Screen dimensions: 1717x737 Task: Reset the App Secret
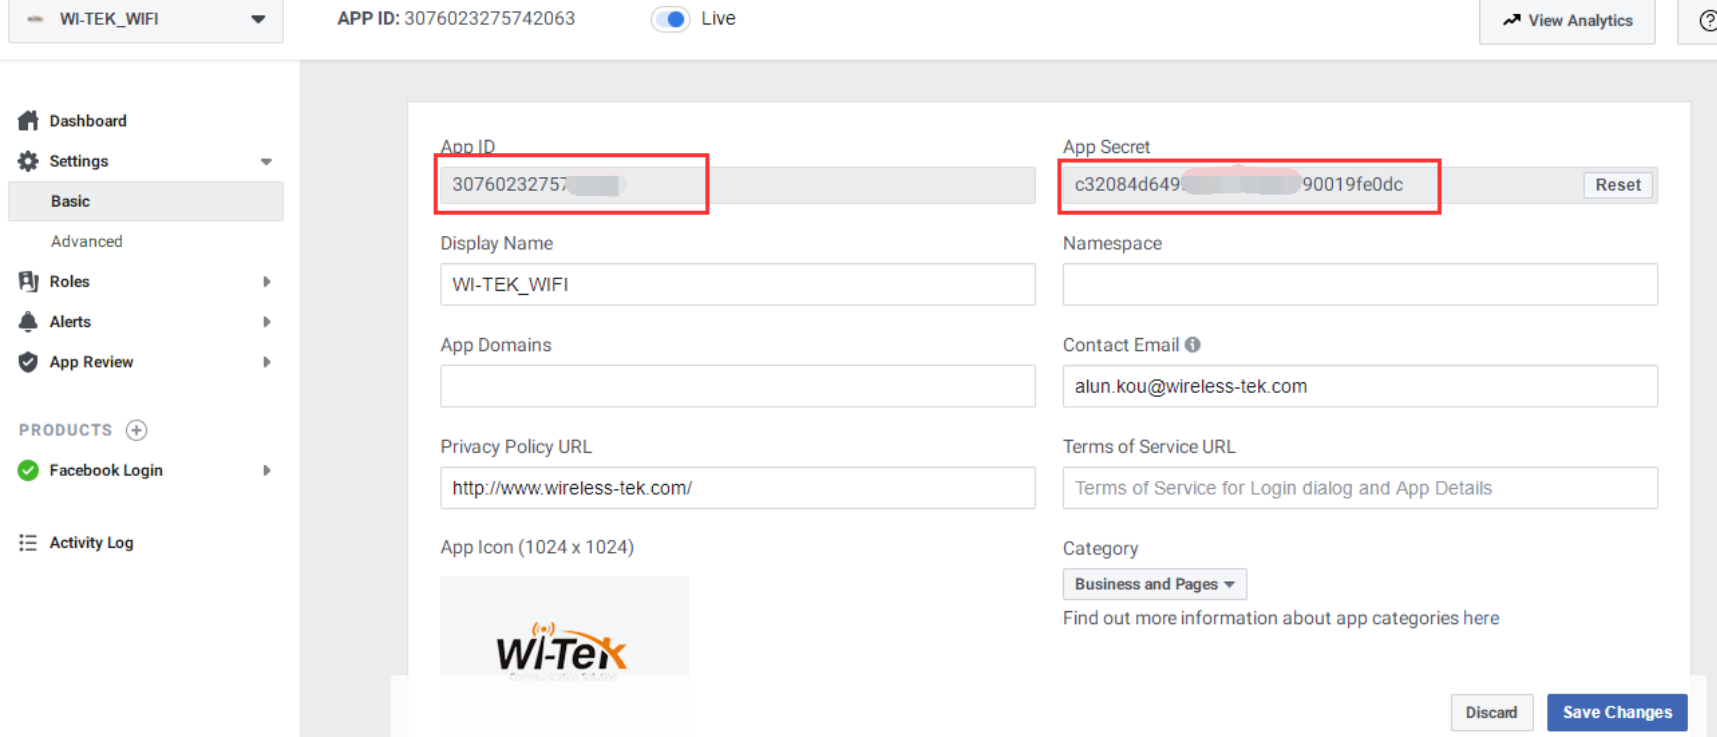(x=1618, y=185)
